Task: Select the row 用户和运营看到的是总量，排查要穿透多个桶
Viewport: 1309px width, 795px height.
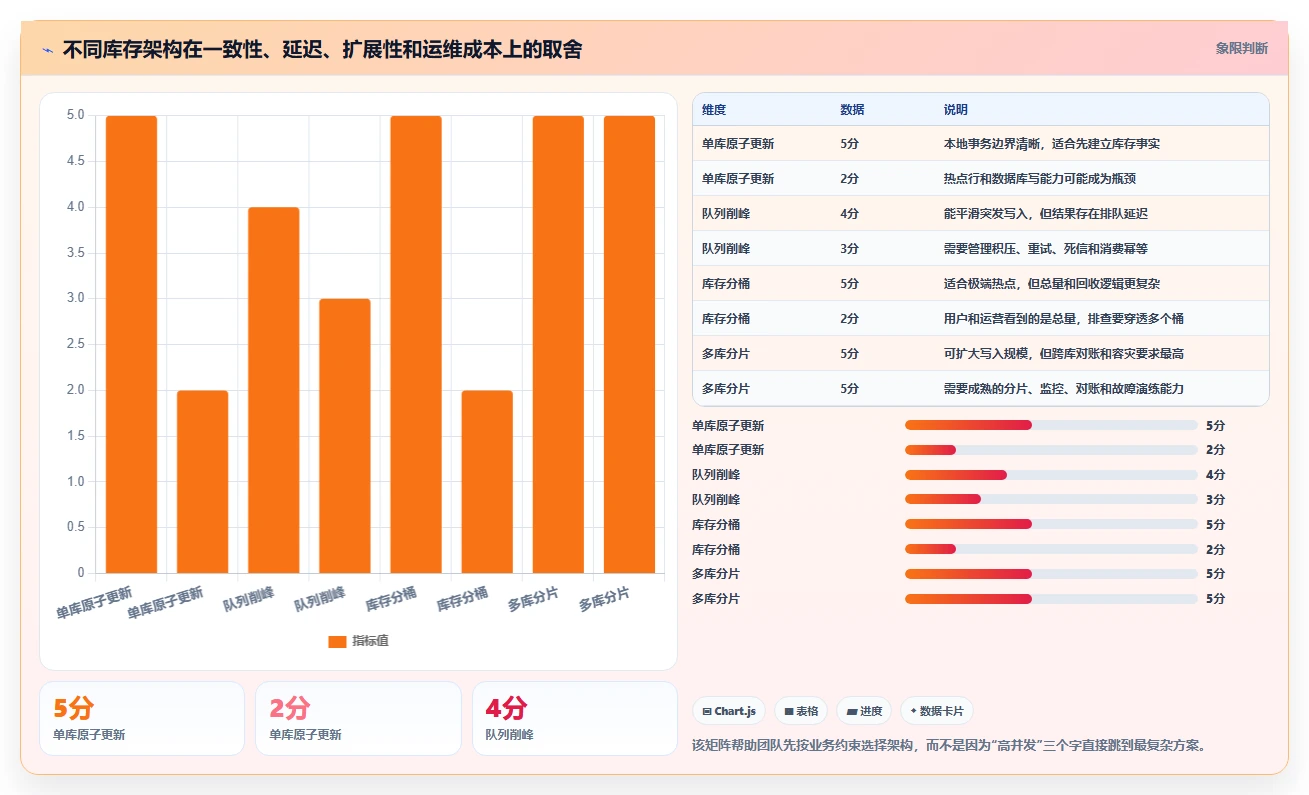Action: [980, 319]
